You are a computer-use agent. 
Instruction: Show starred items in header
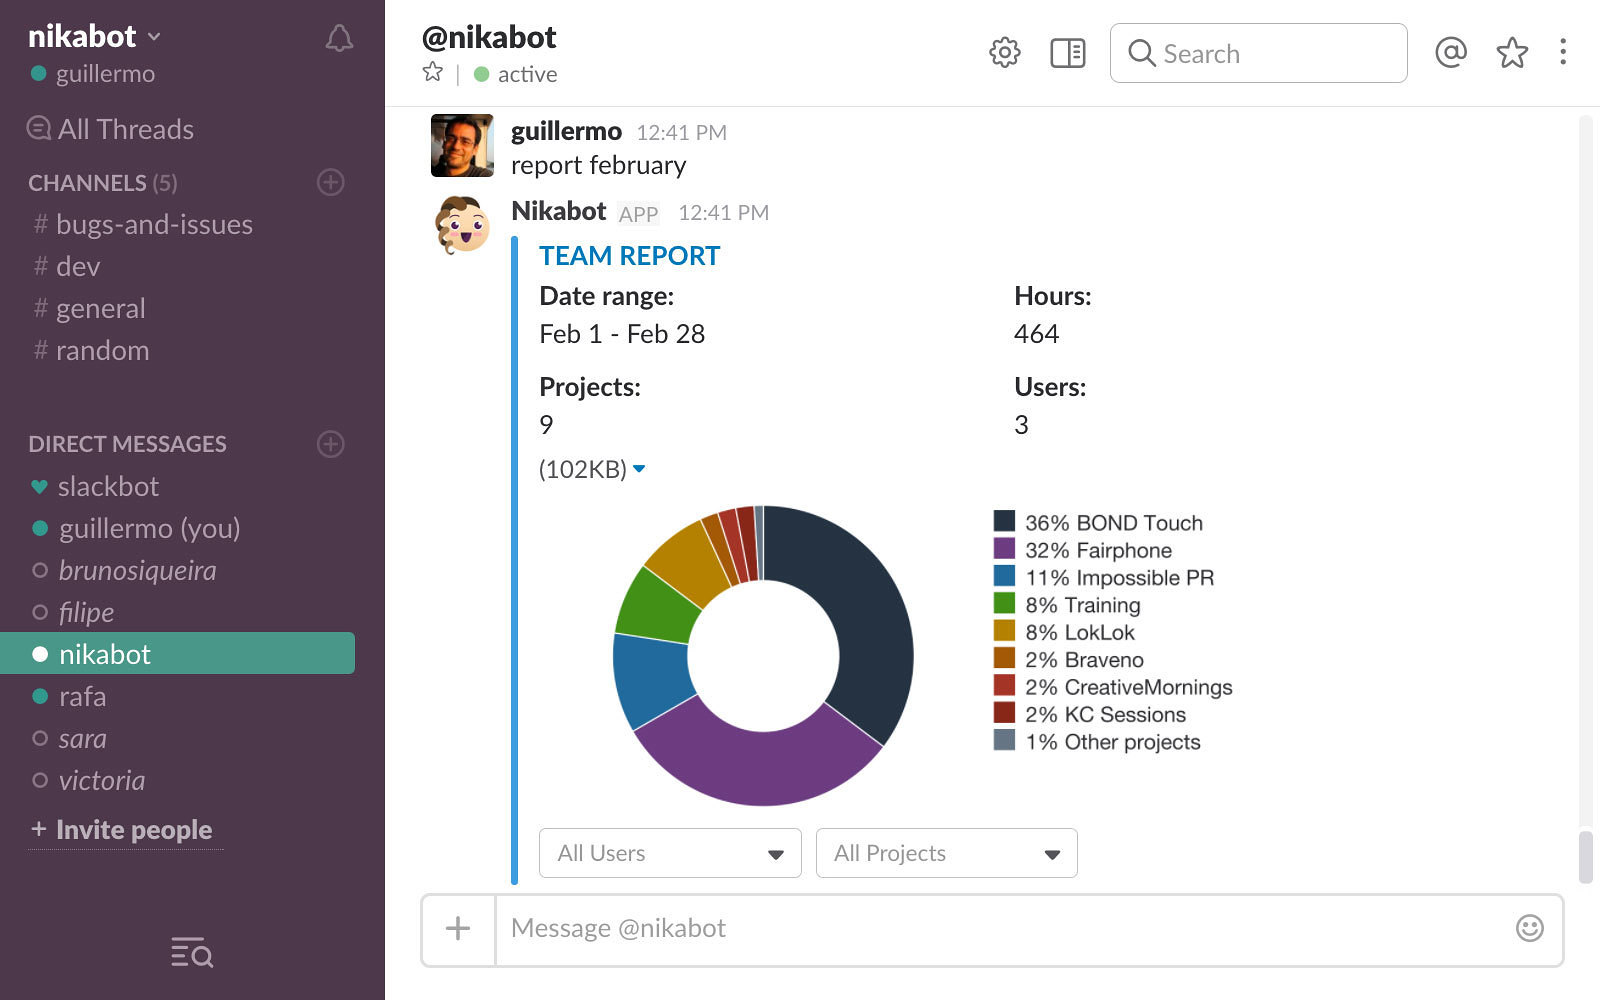point(1512,53)
